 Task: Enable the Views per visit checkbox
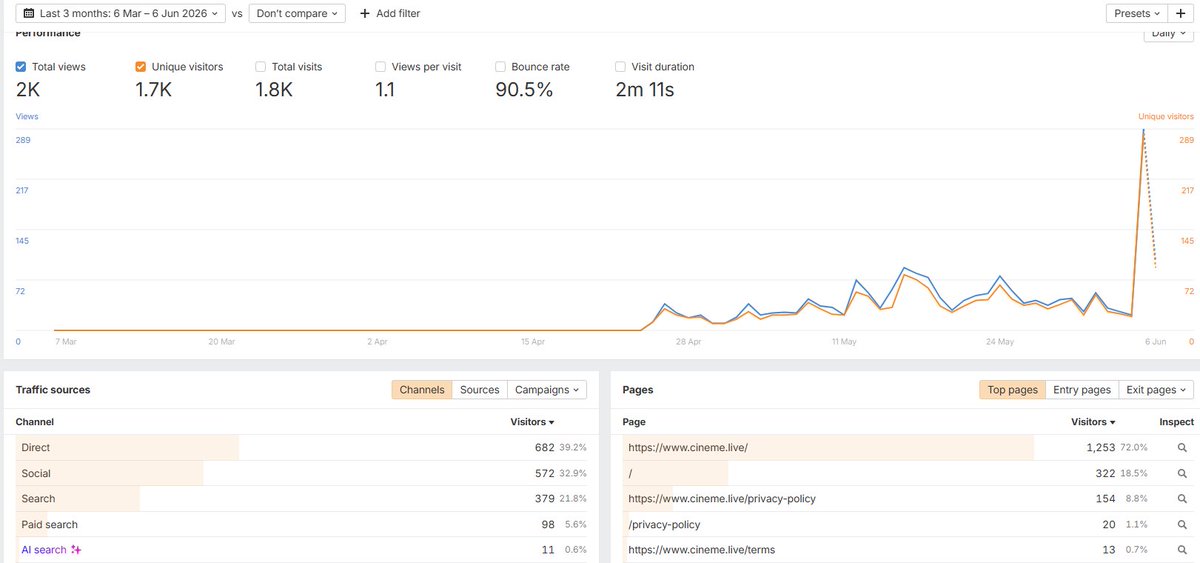point(381,67)
